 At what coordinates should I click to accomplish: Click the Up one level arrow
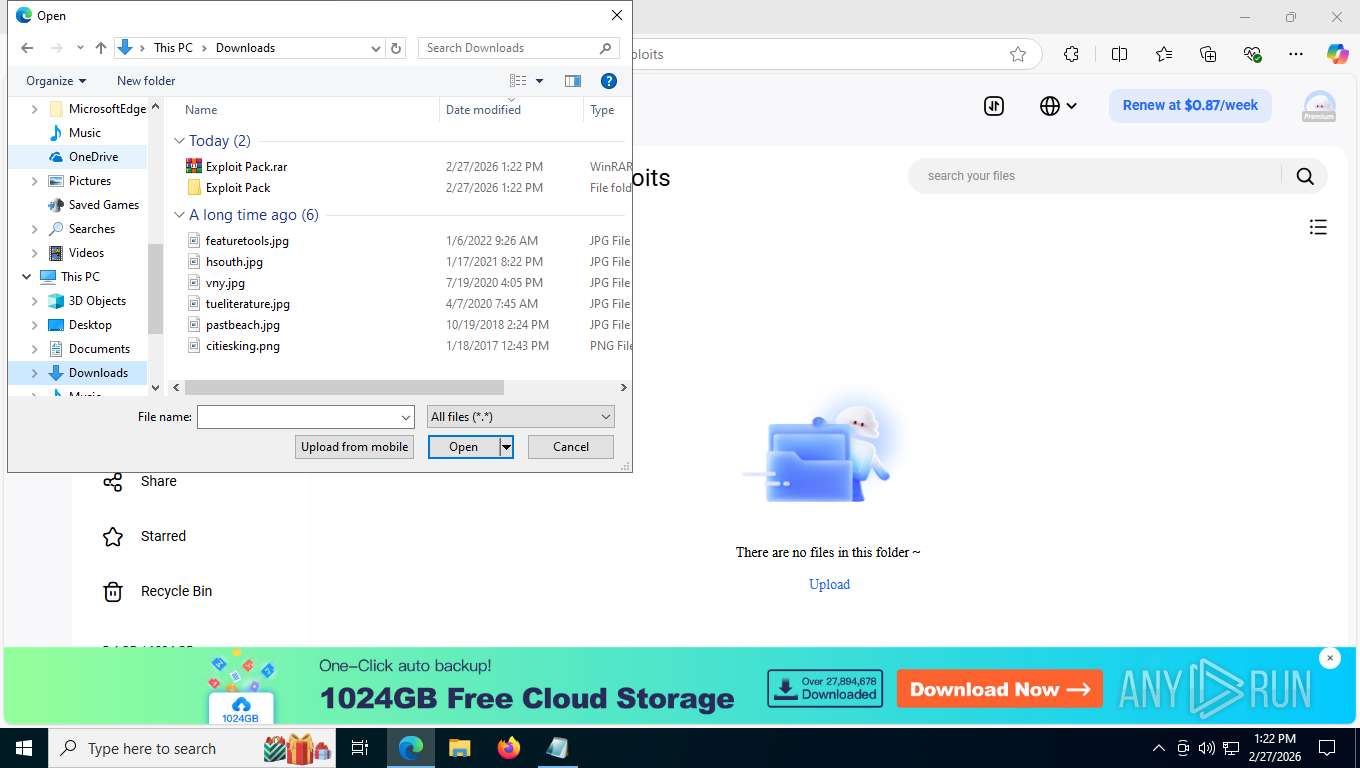101,48
